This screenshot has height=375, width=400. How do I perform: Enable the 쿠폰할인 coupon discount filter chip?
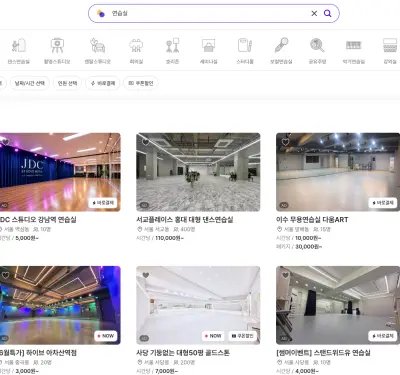[141, 83]
